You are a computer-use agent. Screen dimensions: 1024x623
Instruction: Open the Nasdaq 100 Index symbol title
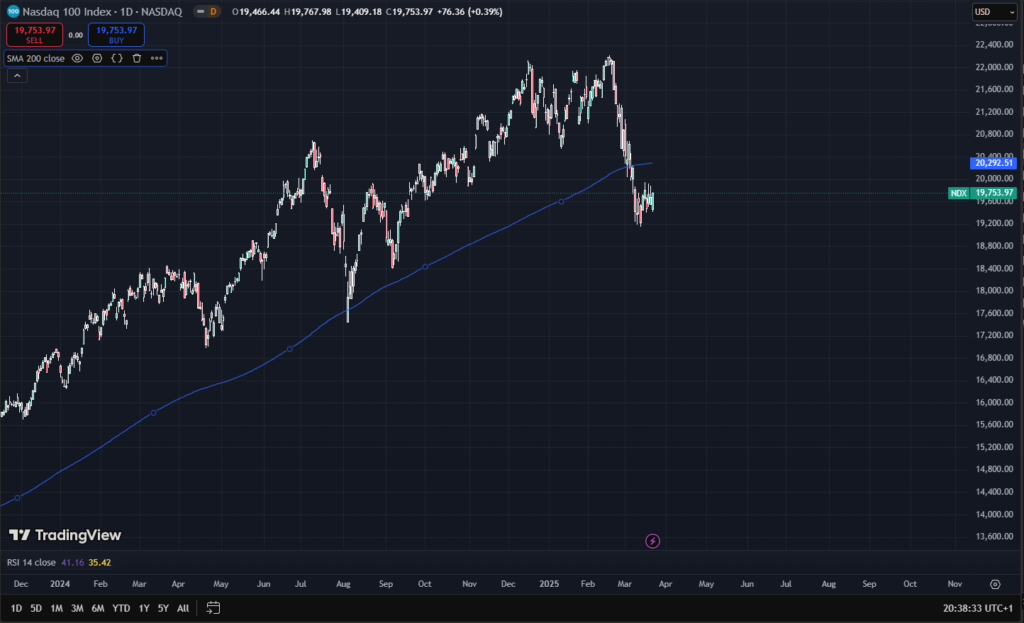coord(103,12)
